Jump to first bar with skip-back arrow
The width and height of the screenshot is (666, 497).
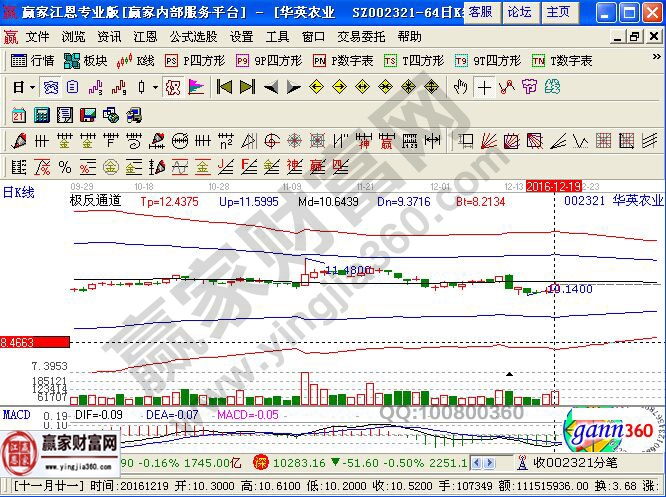click(x=224, y=87)
